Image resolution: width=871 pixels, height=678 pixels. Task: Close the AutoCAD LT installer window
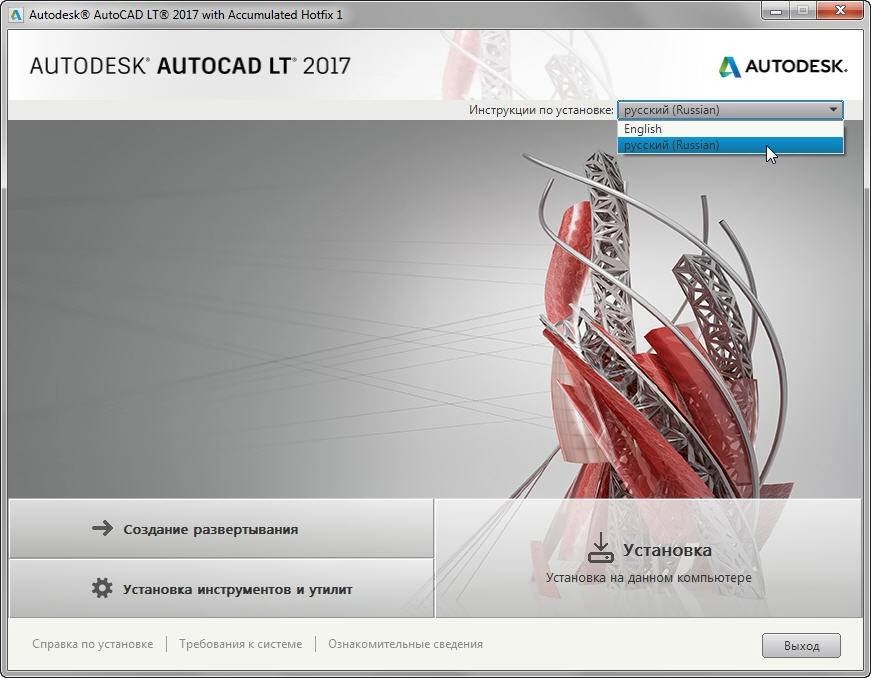tap(840, 11)
